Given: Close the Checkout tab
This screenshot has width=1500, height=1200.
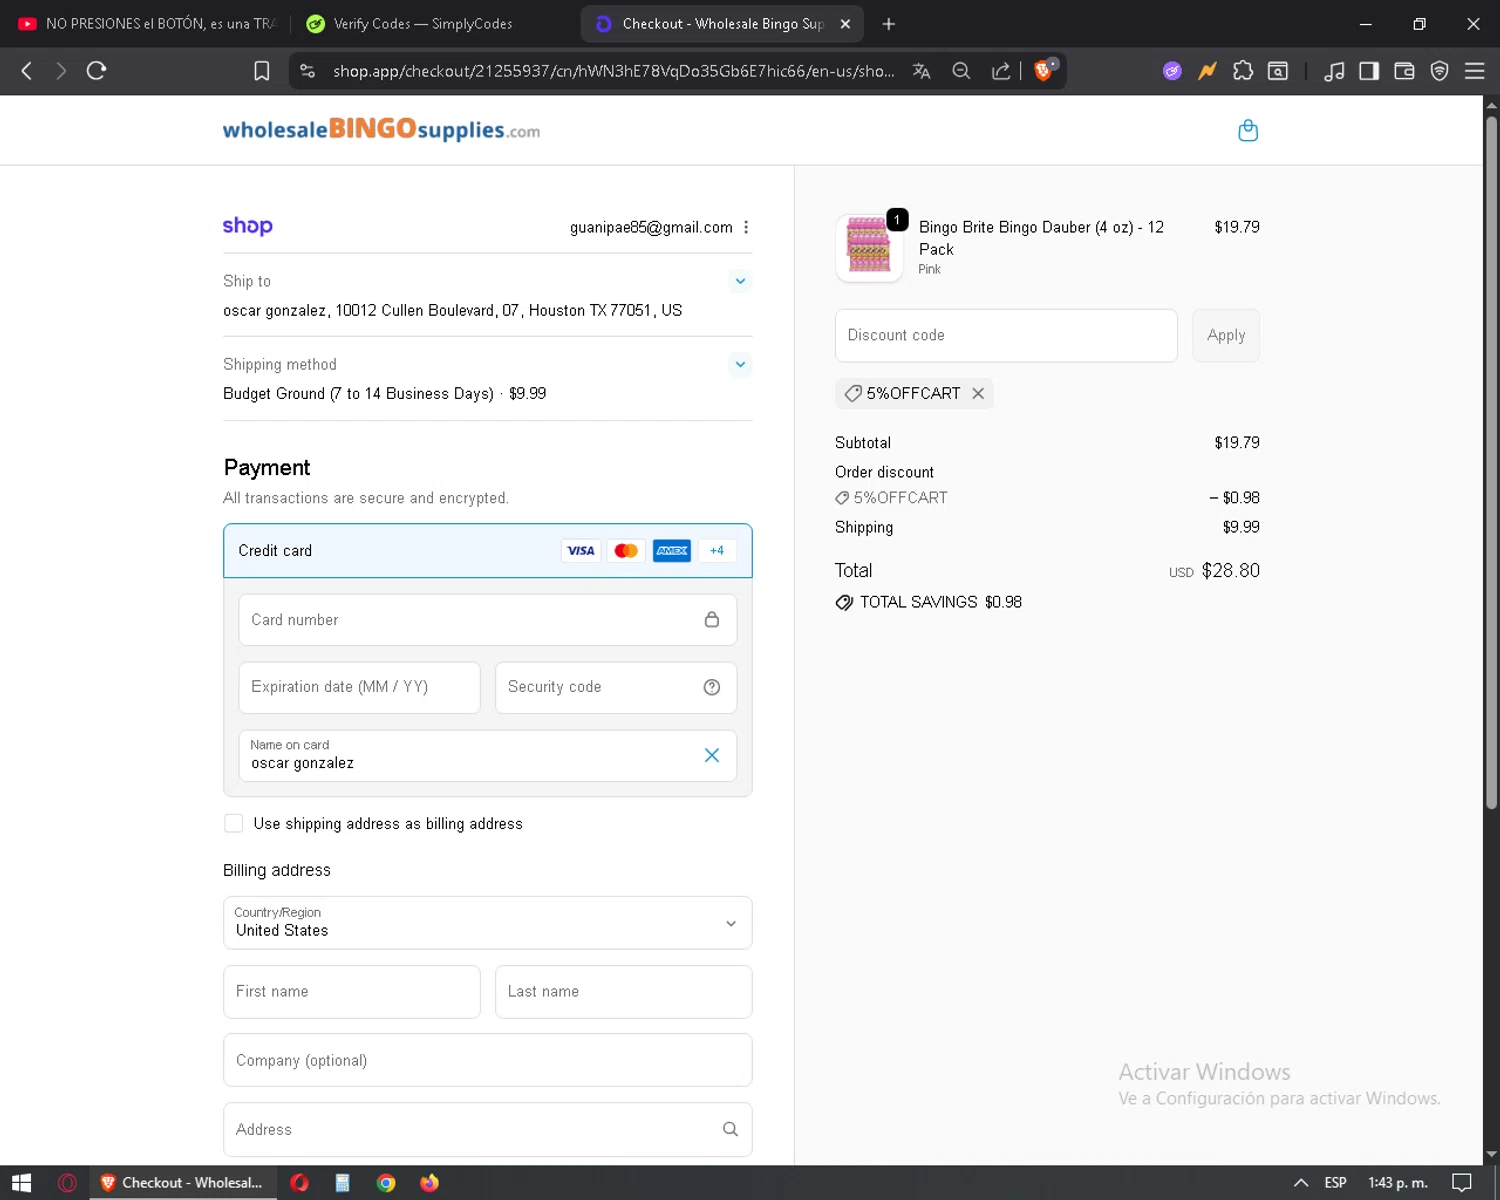Looking at the screenshot, I should click(845, 24).
